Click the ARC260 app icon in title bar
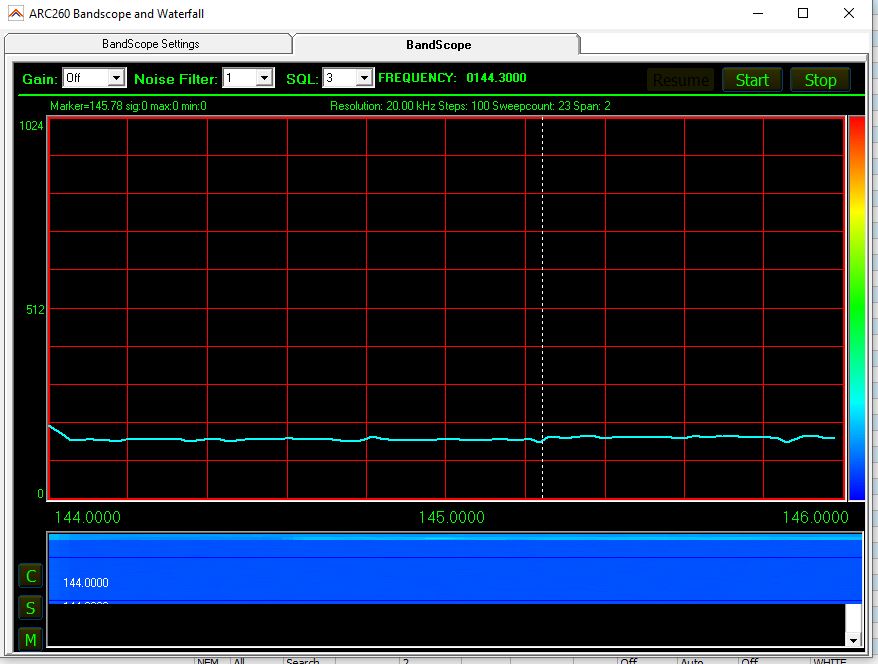The height and width of the screenshot is (664, 878). click(x=16, y=13)
